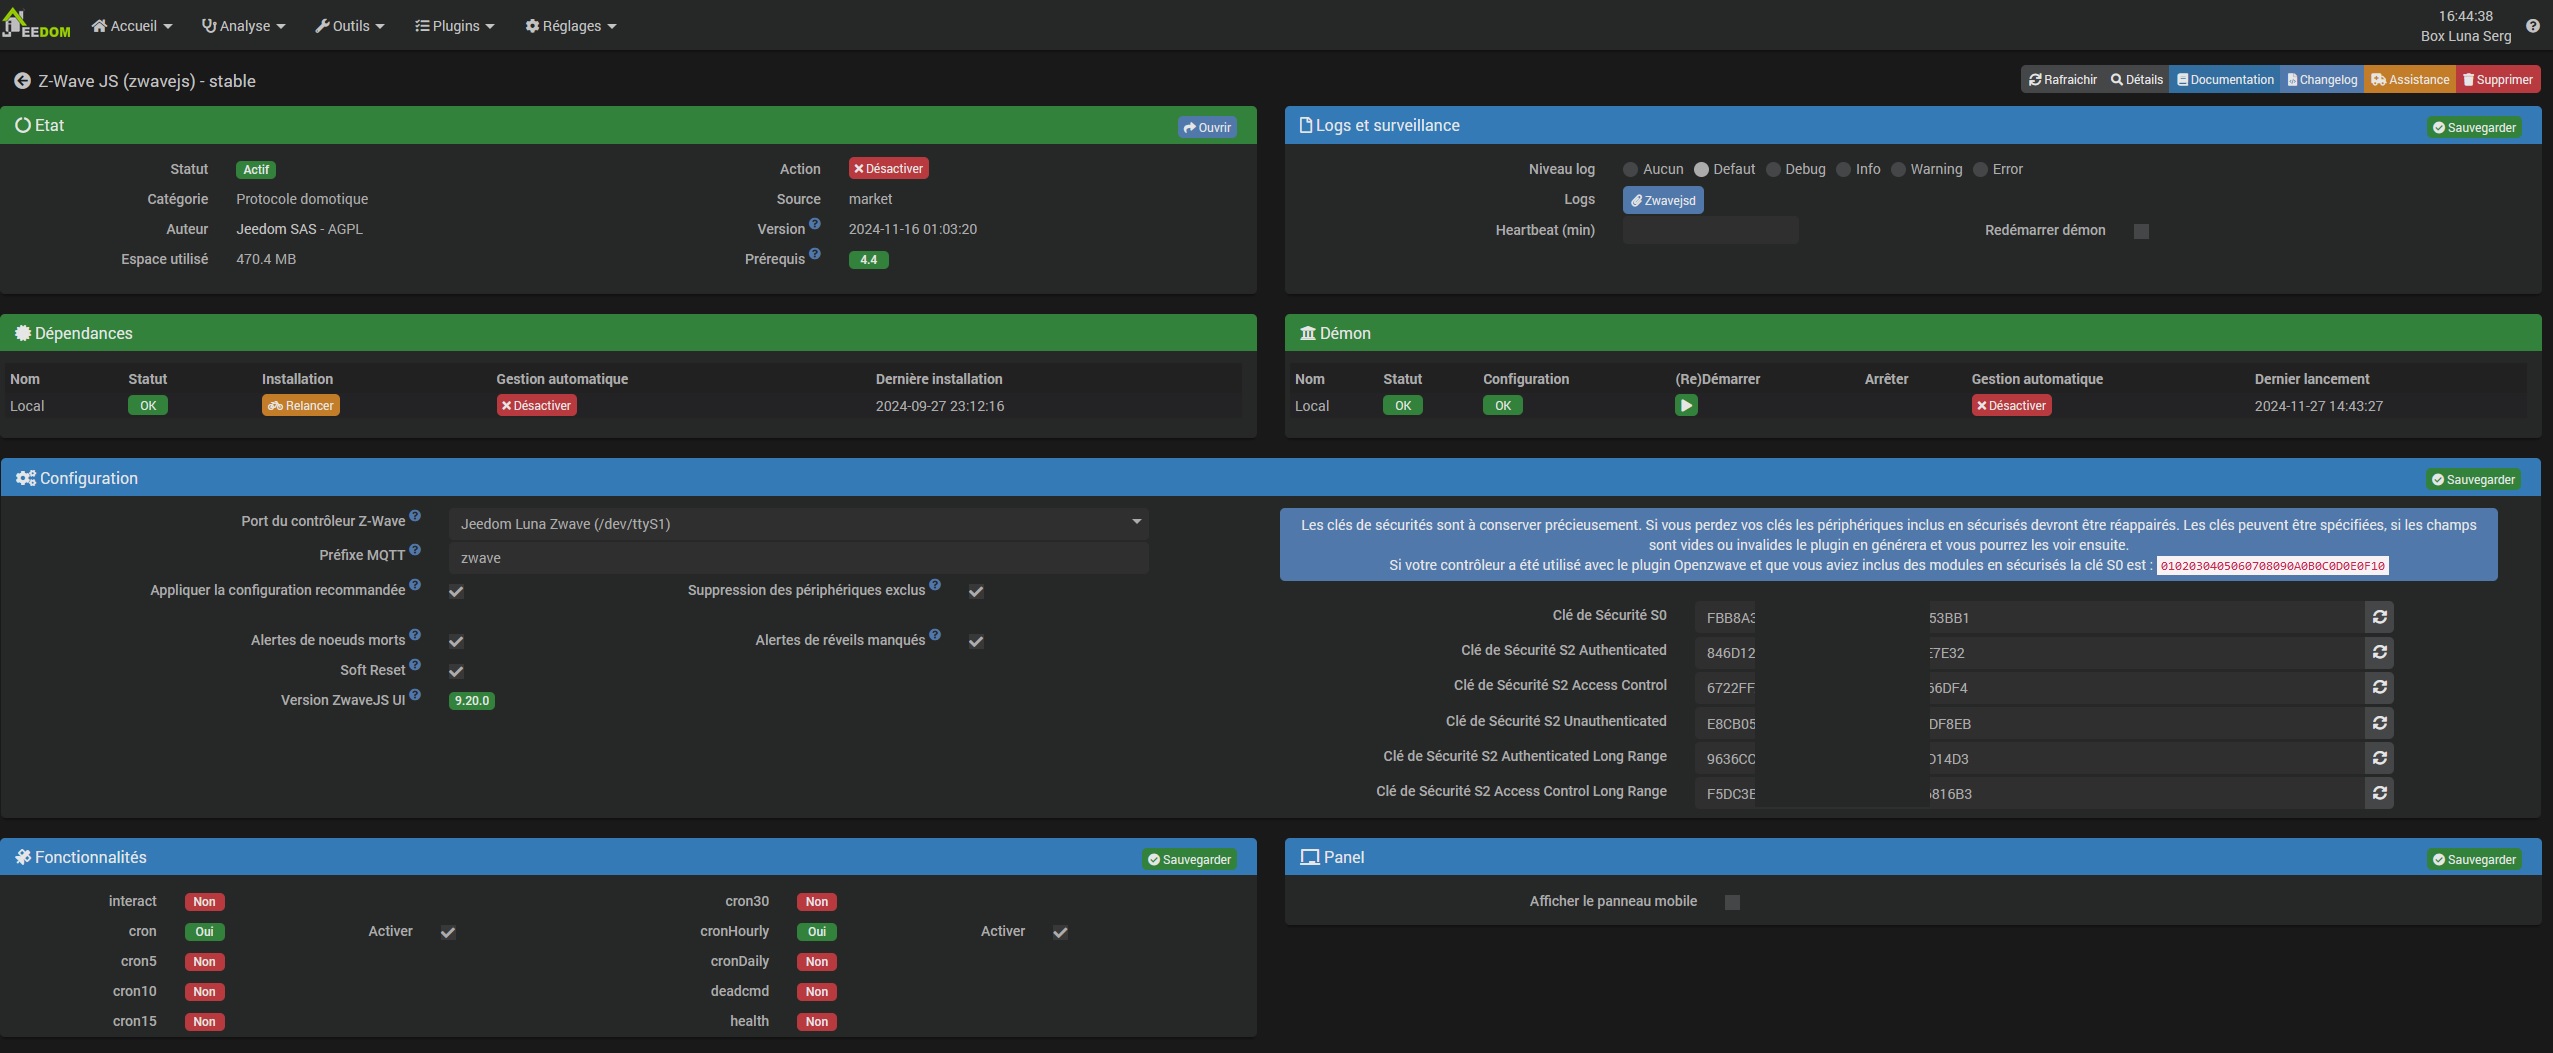Select the Error log level

tap(1981, 170)
